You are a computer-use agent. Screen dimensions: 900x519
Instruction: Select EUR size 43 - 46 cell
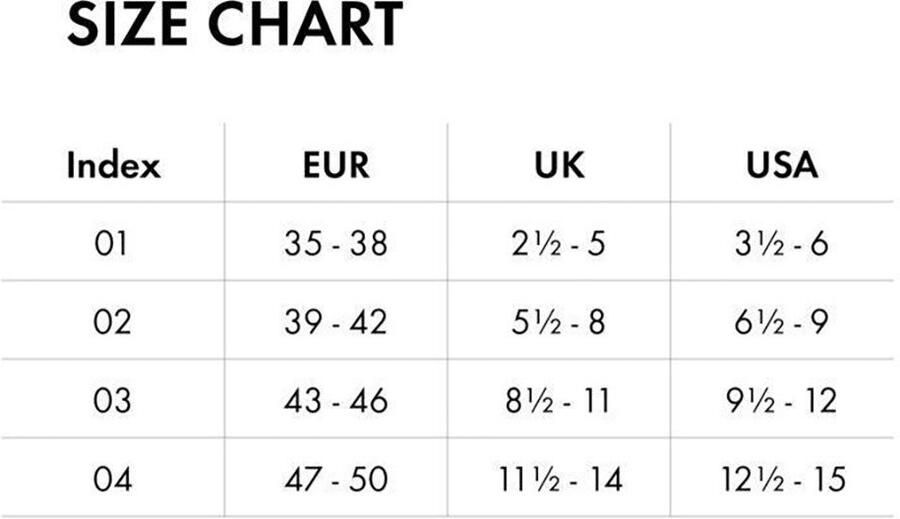point(336,400)
